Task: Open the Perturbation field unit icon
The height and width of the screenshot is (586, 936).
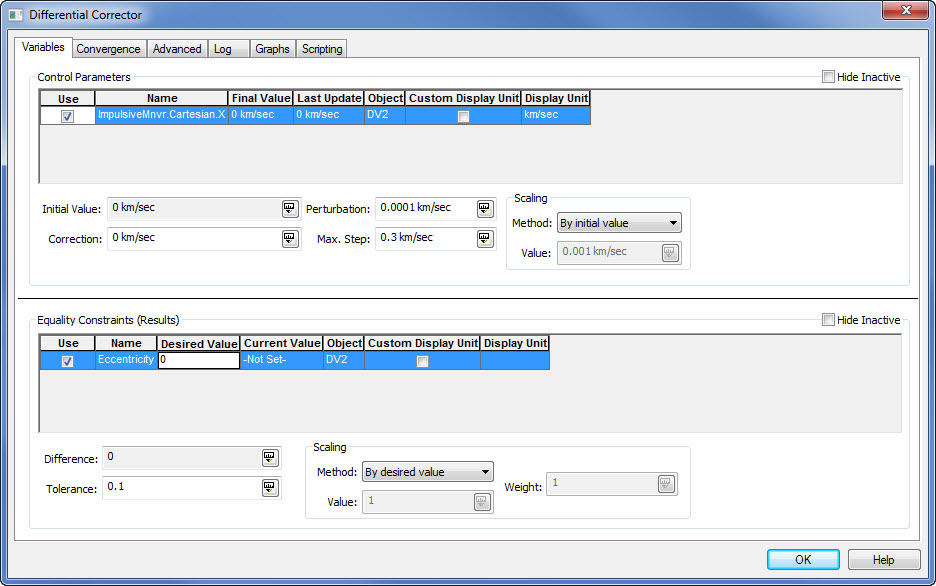Action: tap(485, 208)
